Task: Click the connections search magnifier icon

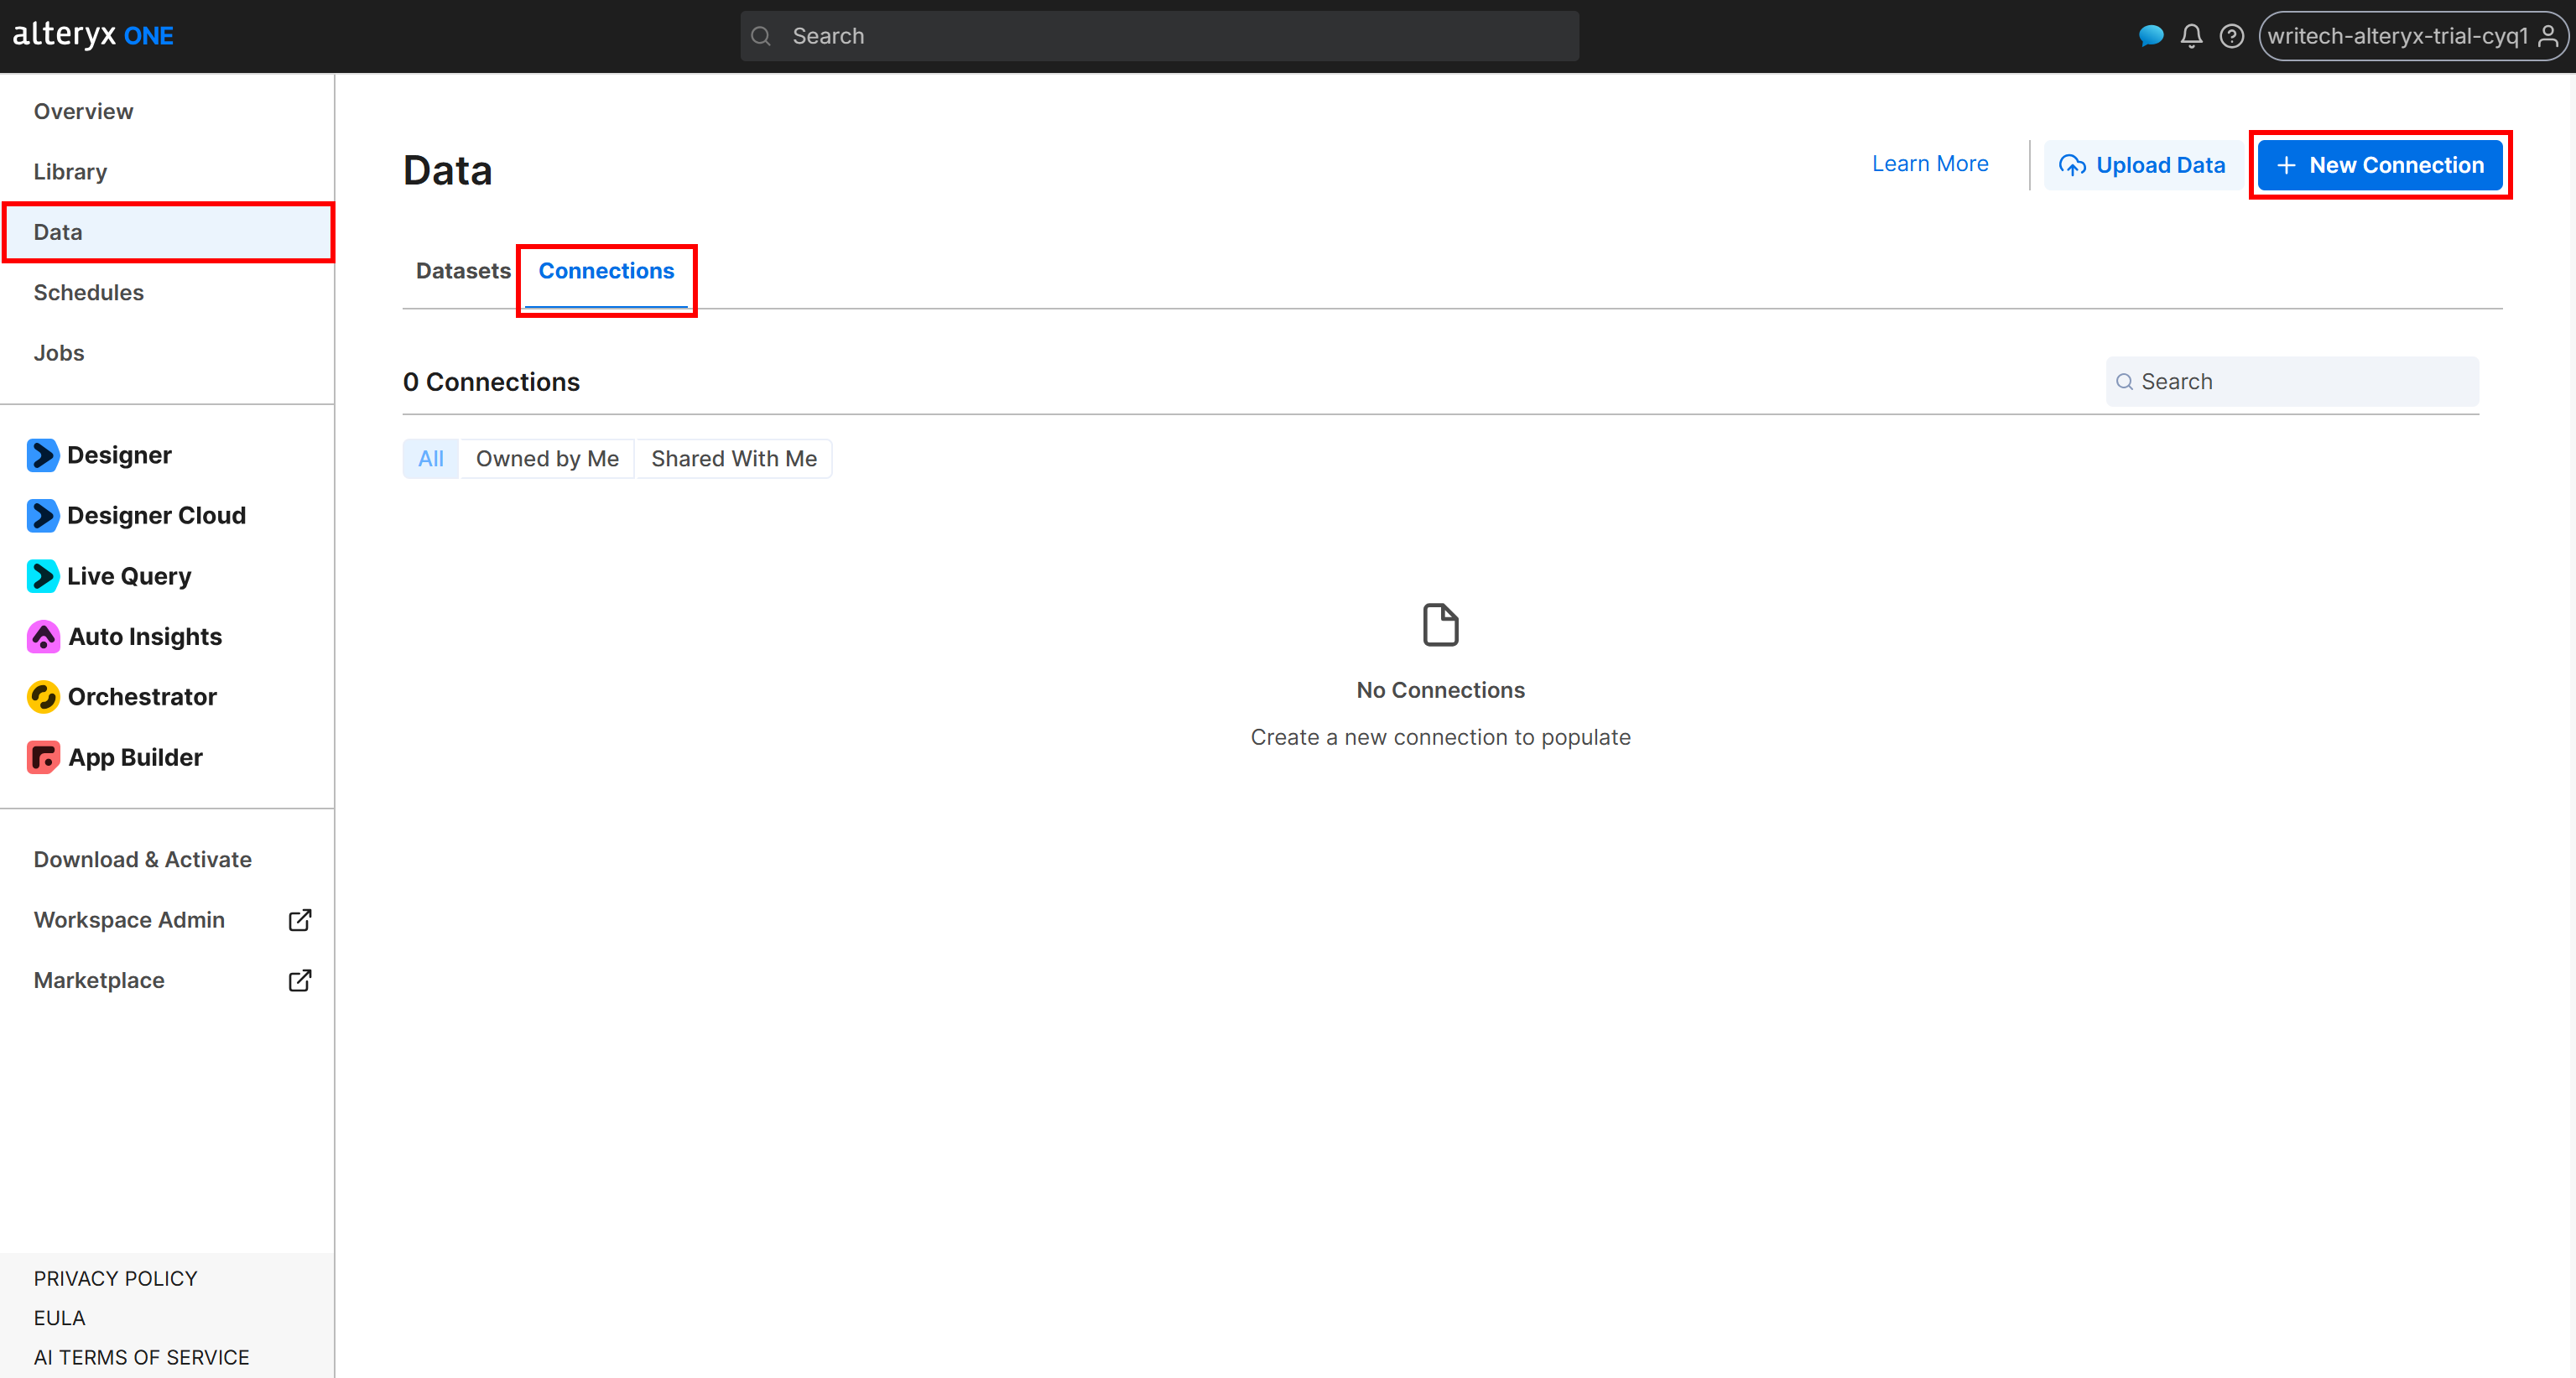Action: (2124, 382)
